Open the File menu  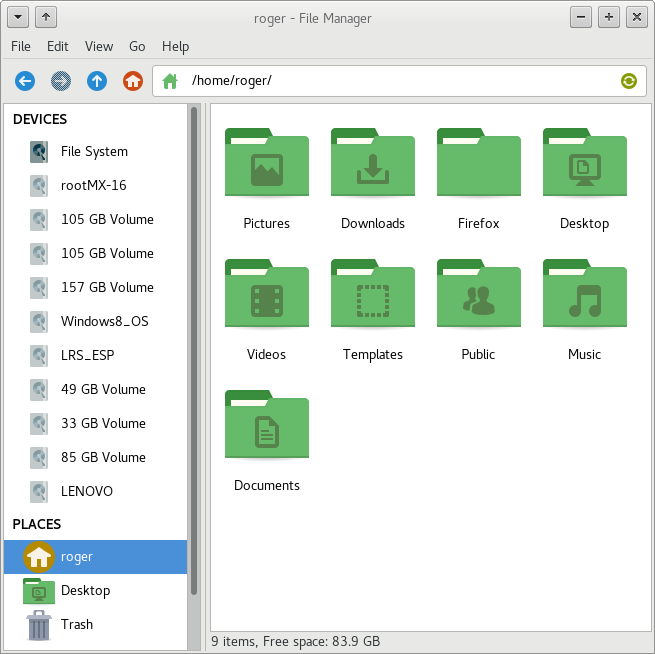pyautogui.click(x=21, y=46)
